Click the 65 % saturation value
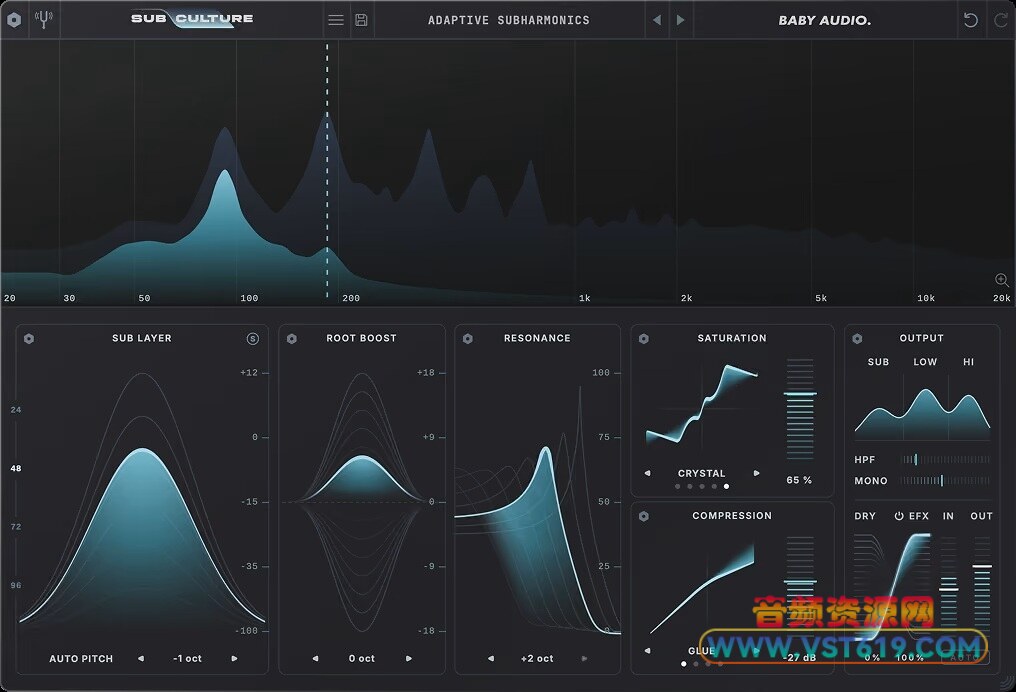Viewport: 1016px width, 692px height. 799,480
